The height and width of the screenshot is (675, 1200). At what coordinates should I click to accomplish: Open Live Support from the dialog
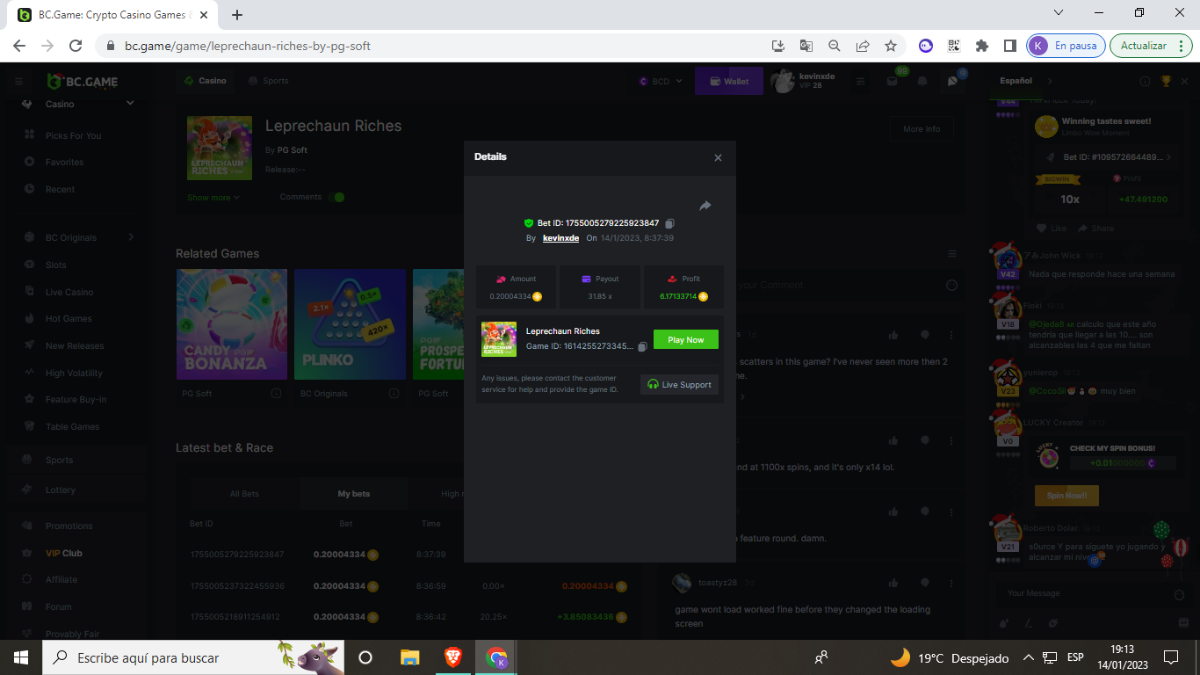680,384
